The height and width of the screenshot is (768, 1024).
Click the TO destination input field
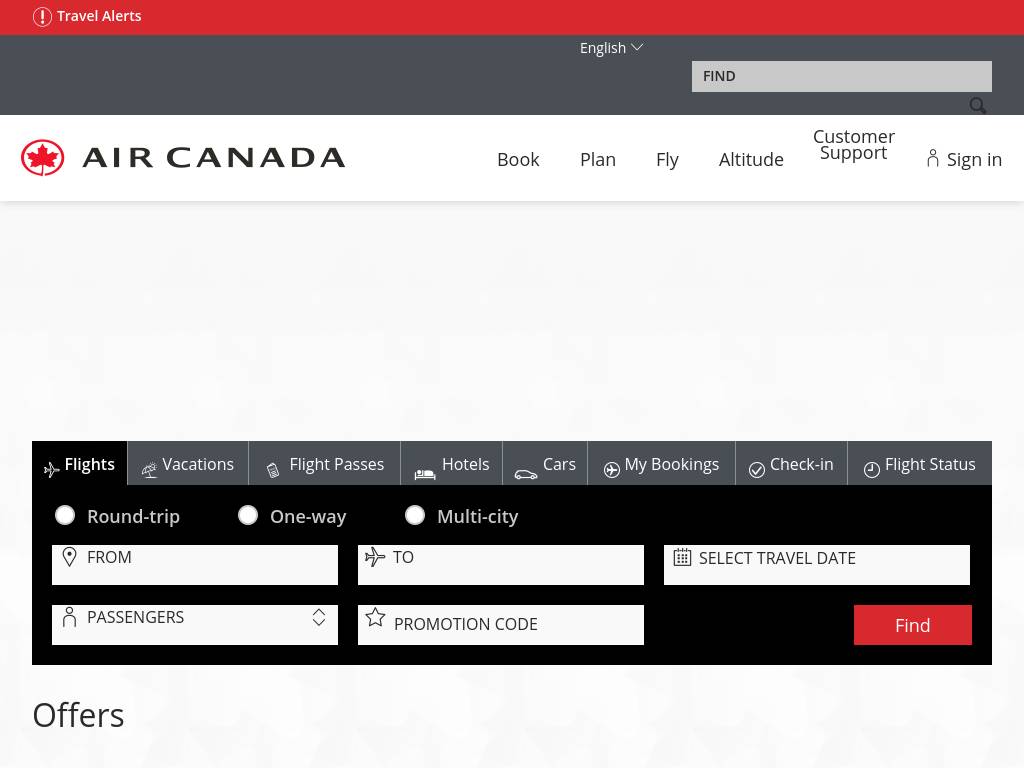click(x=501, y=565)
